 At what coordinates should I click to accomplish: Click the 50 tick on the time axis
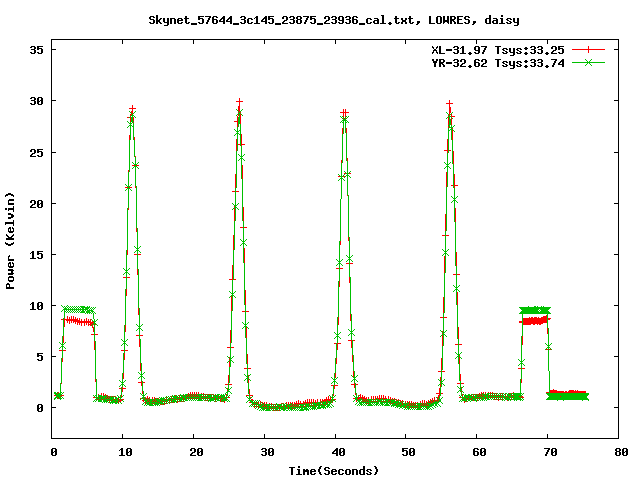408,452
